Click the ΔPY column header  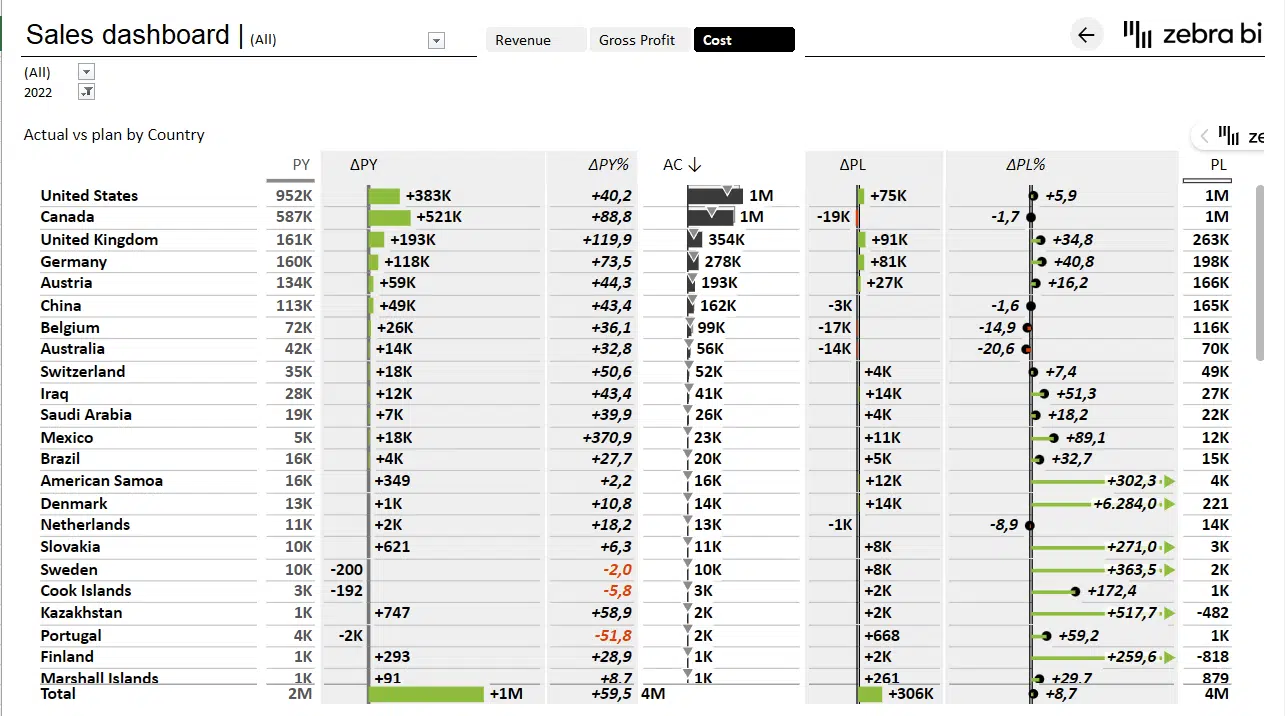(x=364, y=165)
